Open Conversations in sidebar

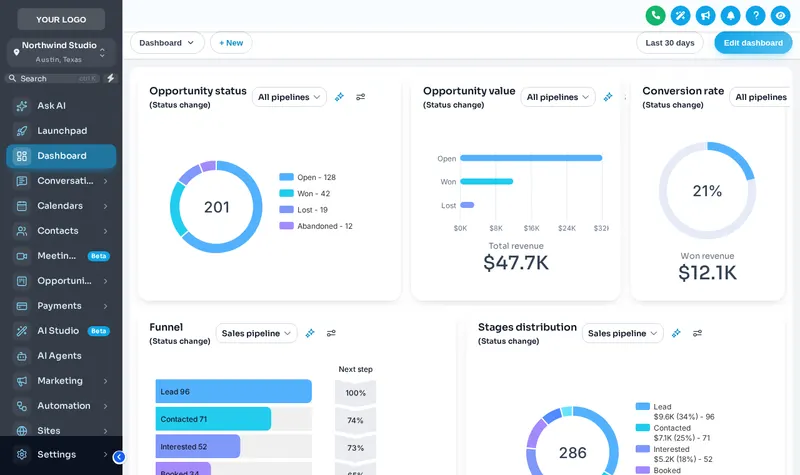tap(61, 181)
